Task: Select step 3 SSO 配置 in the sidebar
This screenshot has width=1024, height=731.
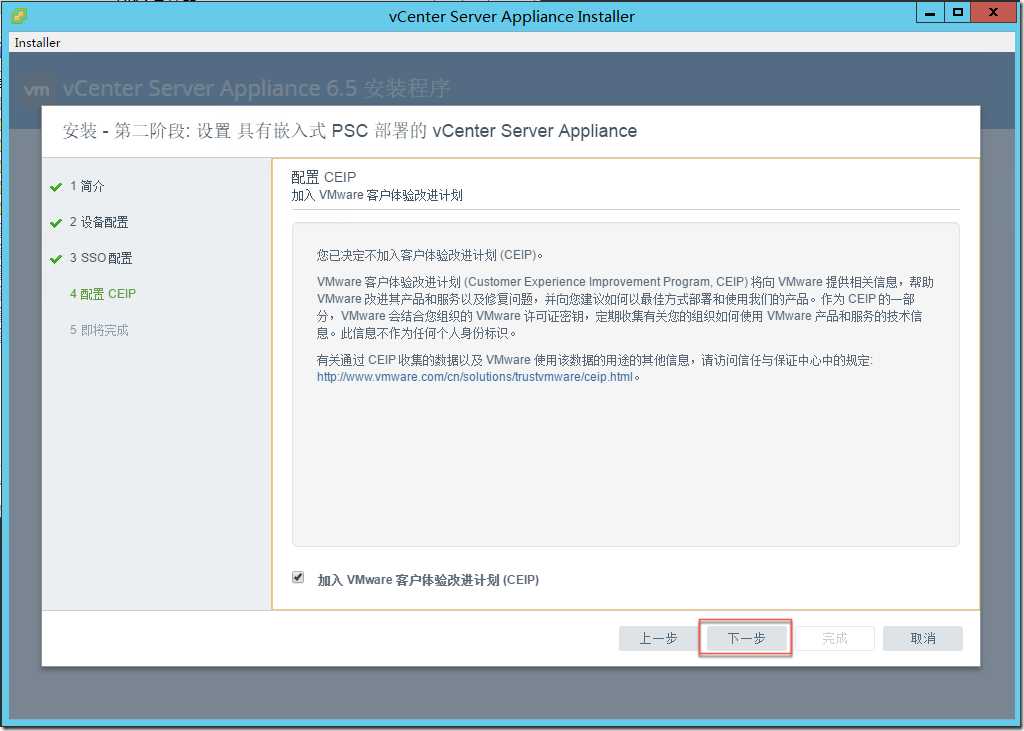Action: click(x=101, y=258)
